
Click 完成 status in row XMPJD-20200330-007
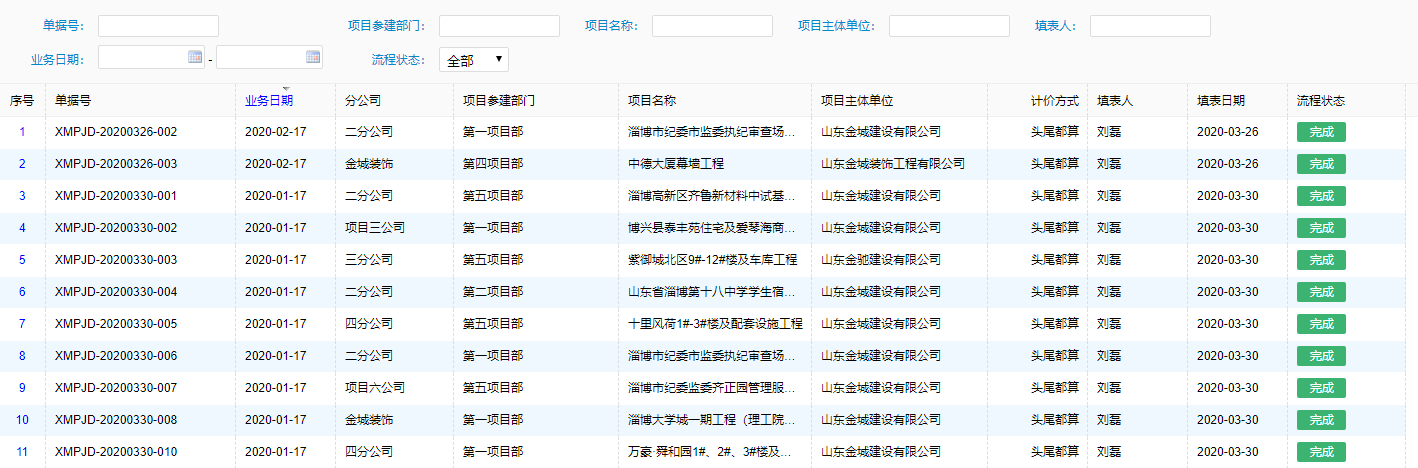pyautogui.click(x=1321, y=388)
